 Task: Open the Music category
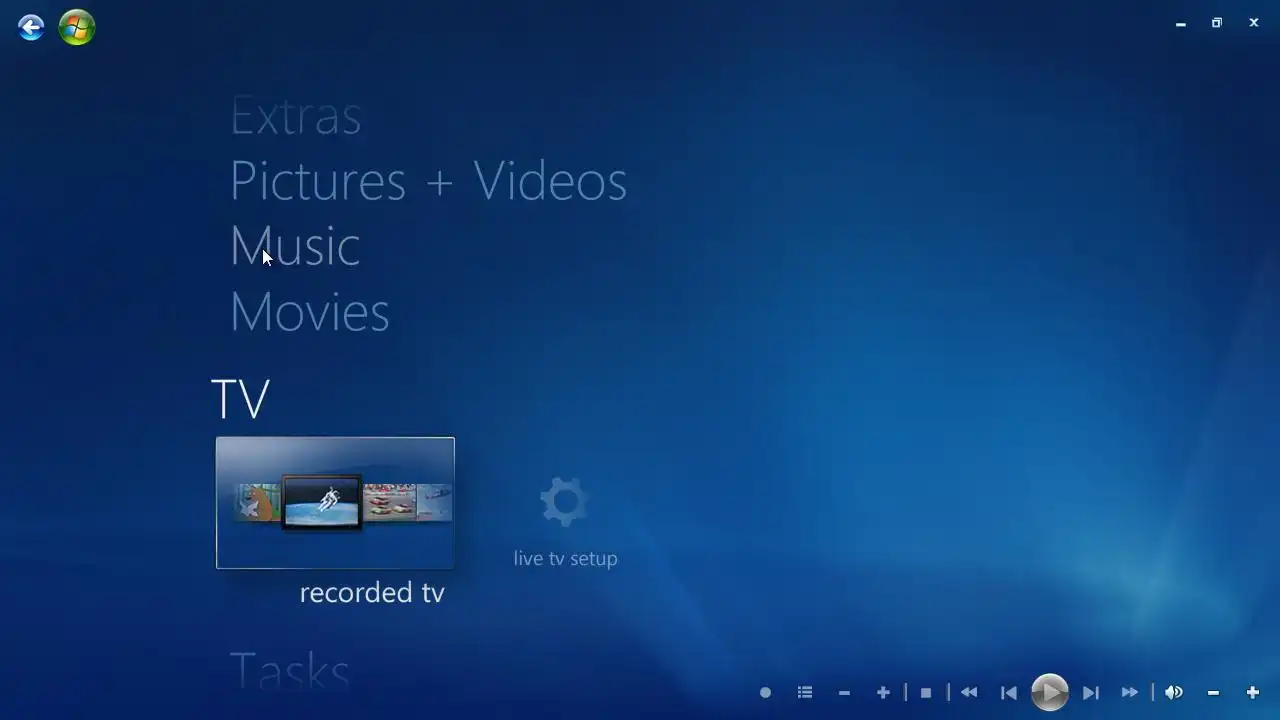pyautogui.click(x=295, y=246)
